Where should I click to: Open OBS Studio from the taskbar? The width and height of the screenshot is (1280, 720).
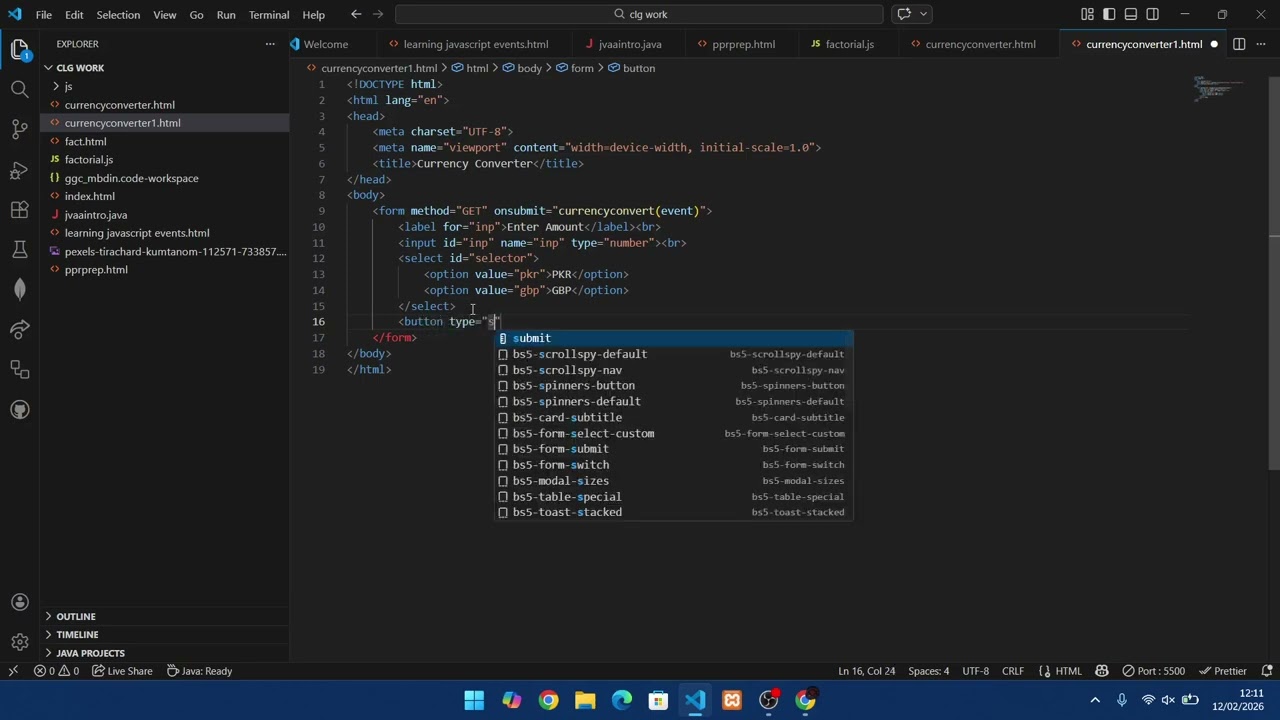point(769,700)
